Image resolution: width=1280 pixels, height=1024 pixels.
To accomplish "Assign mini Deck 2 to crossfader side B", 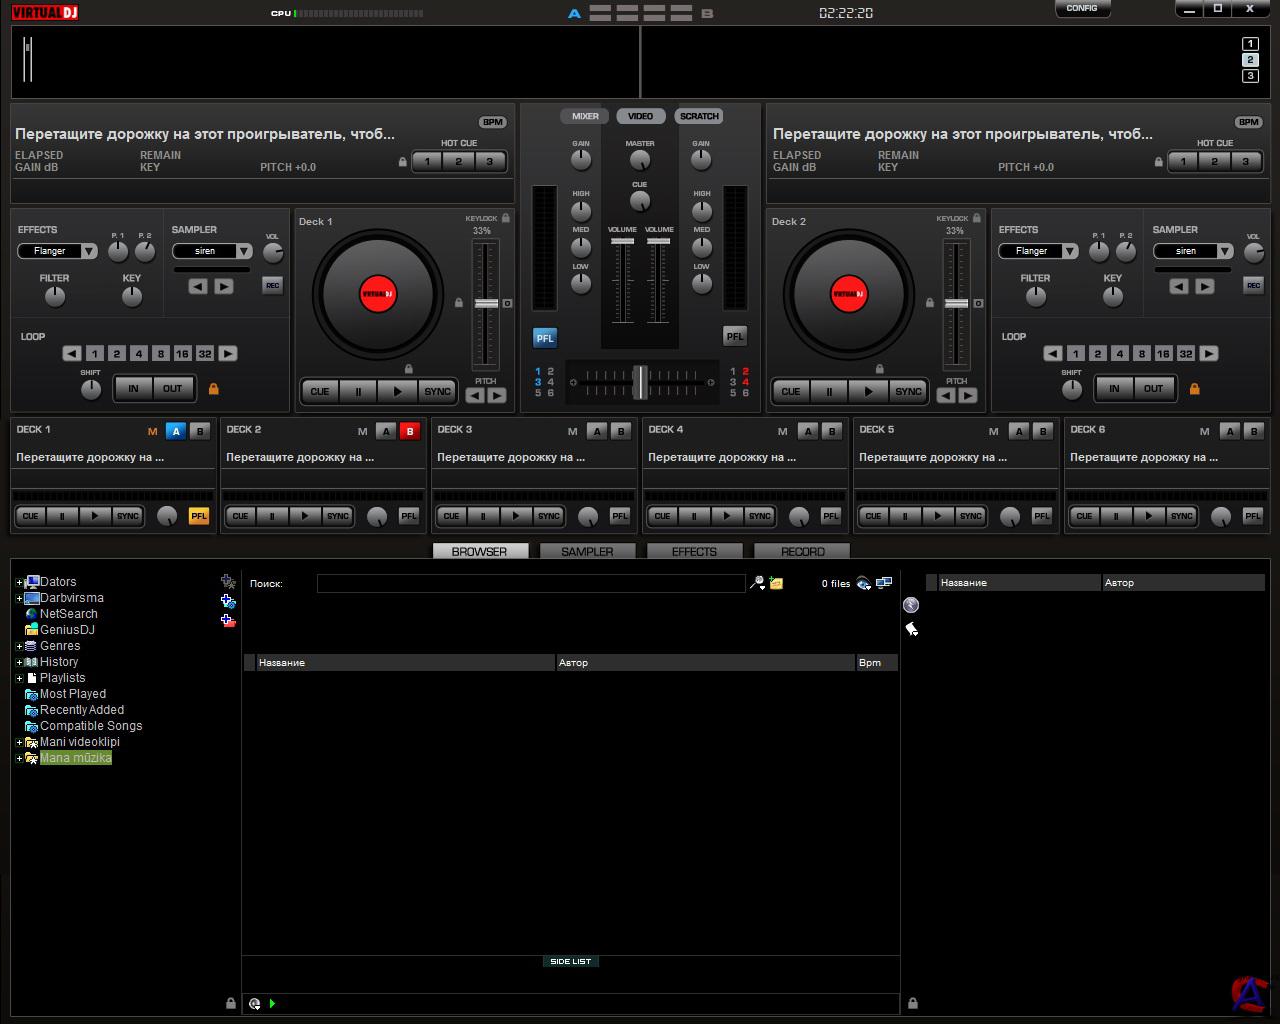I will point(409,432).
